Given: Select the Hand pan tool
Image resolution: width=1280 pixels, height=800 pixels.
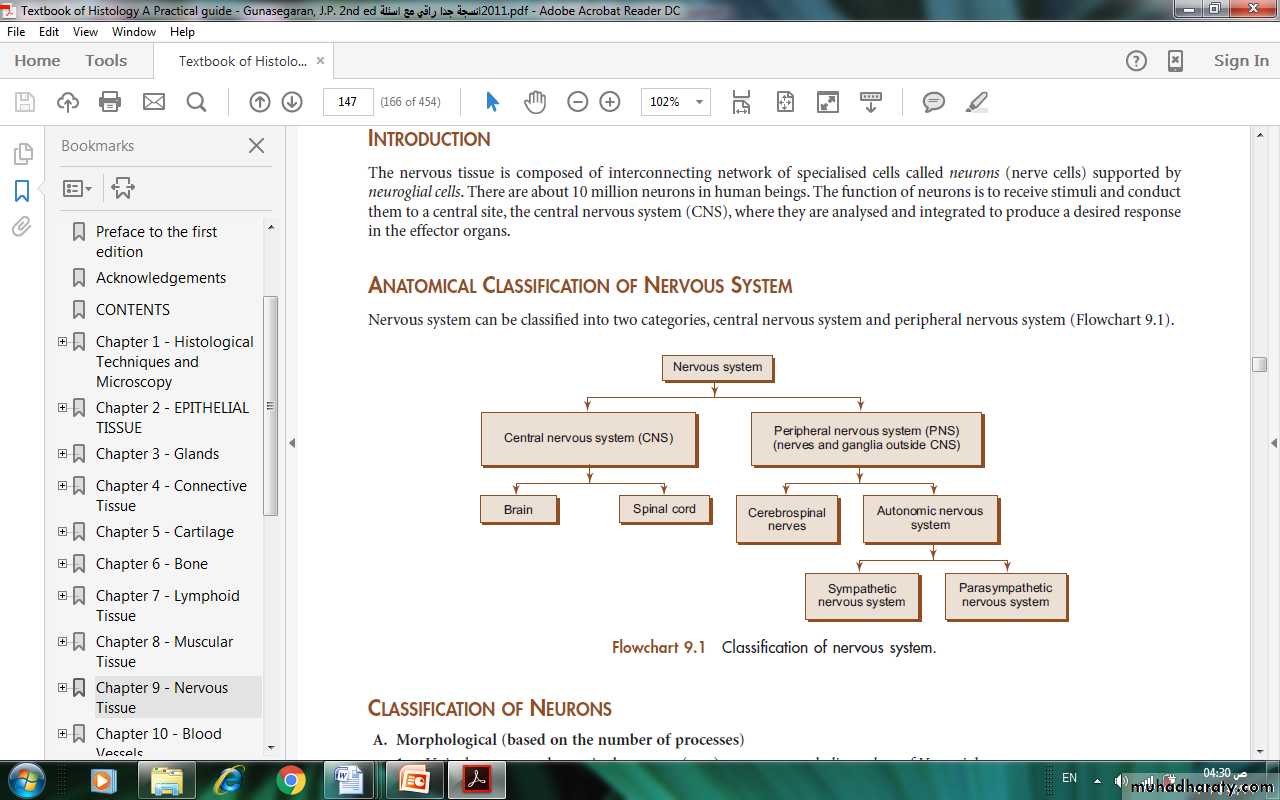Looking at the screenshot, I should tap(535, 102).
